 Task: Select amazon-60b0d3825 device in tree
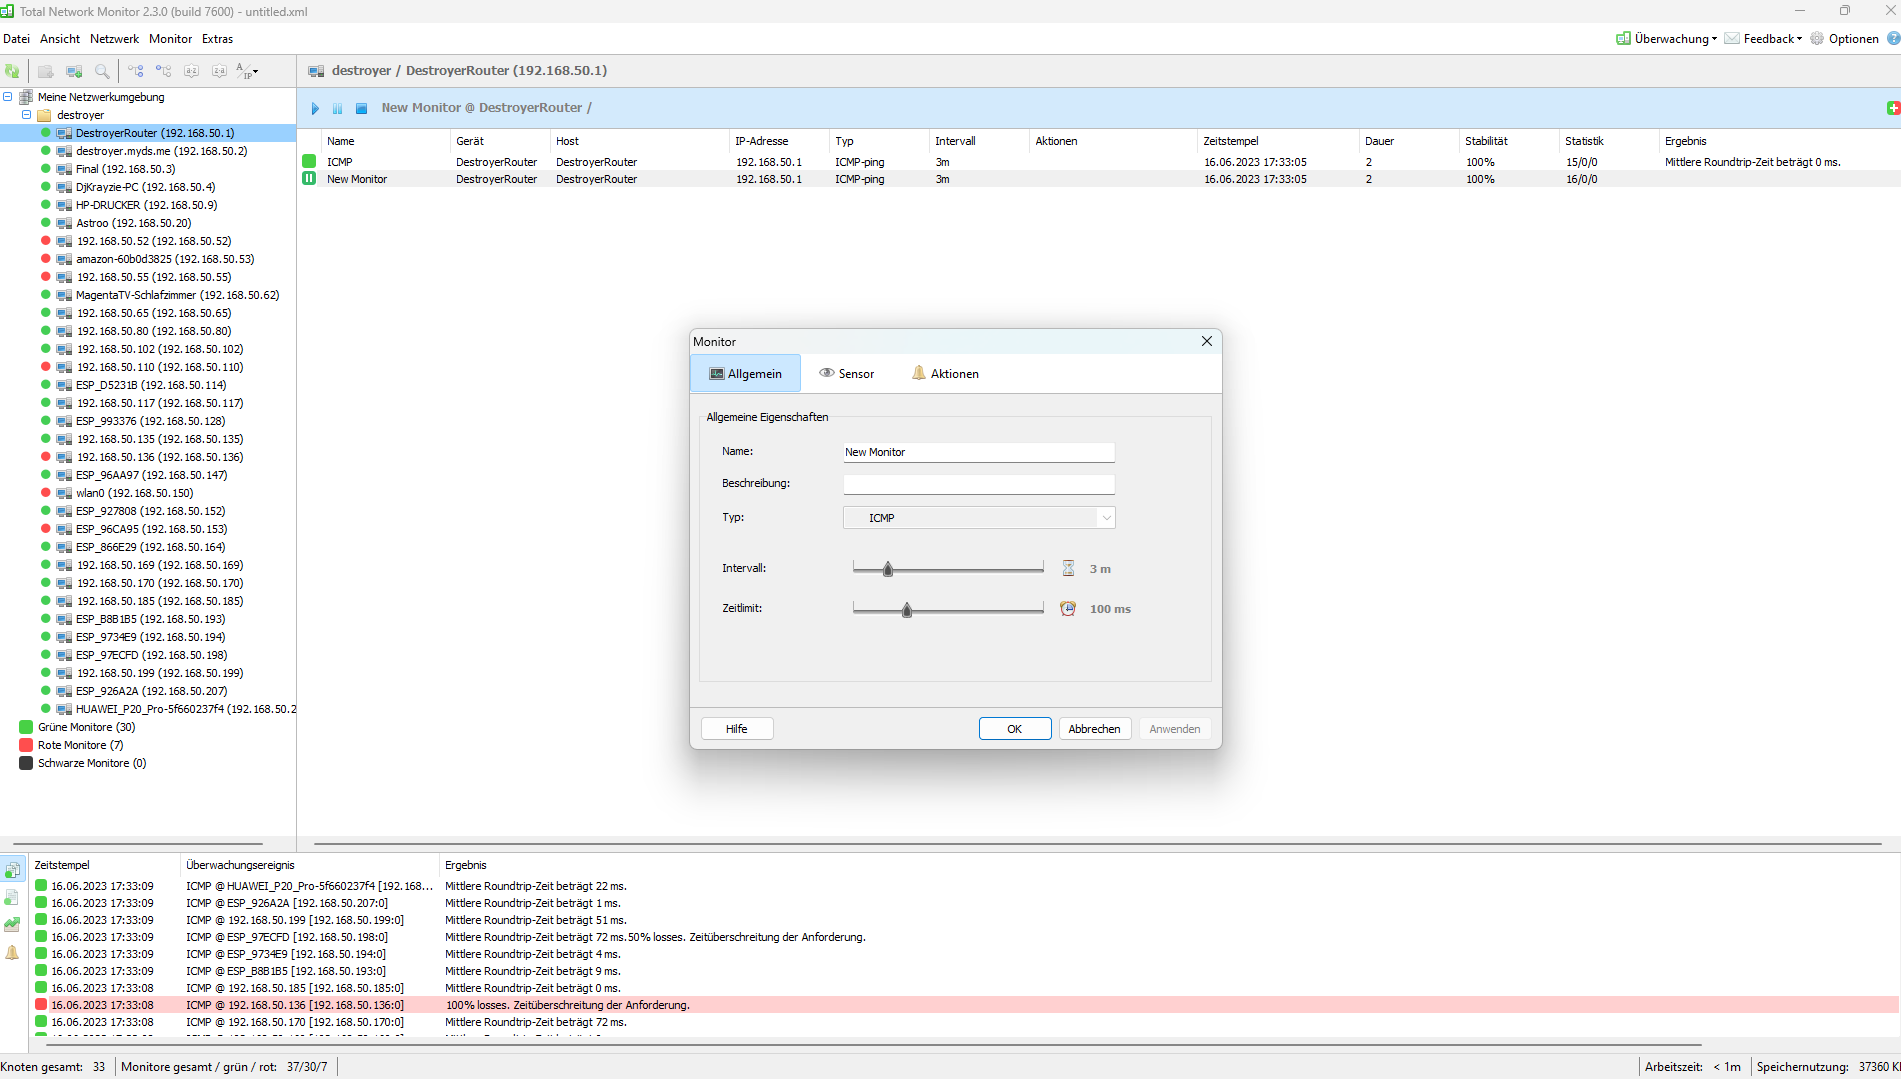tap(165, 259)
